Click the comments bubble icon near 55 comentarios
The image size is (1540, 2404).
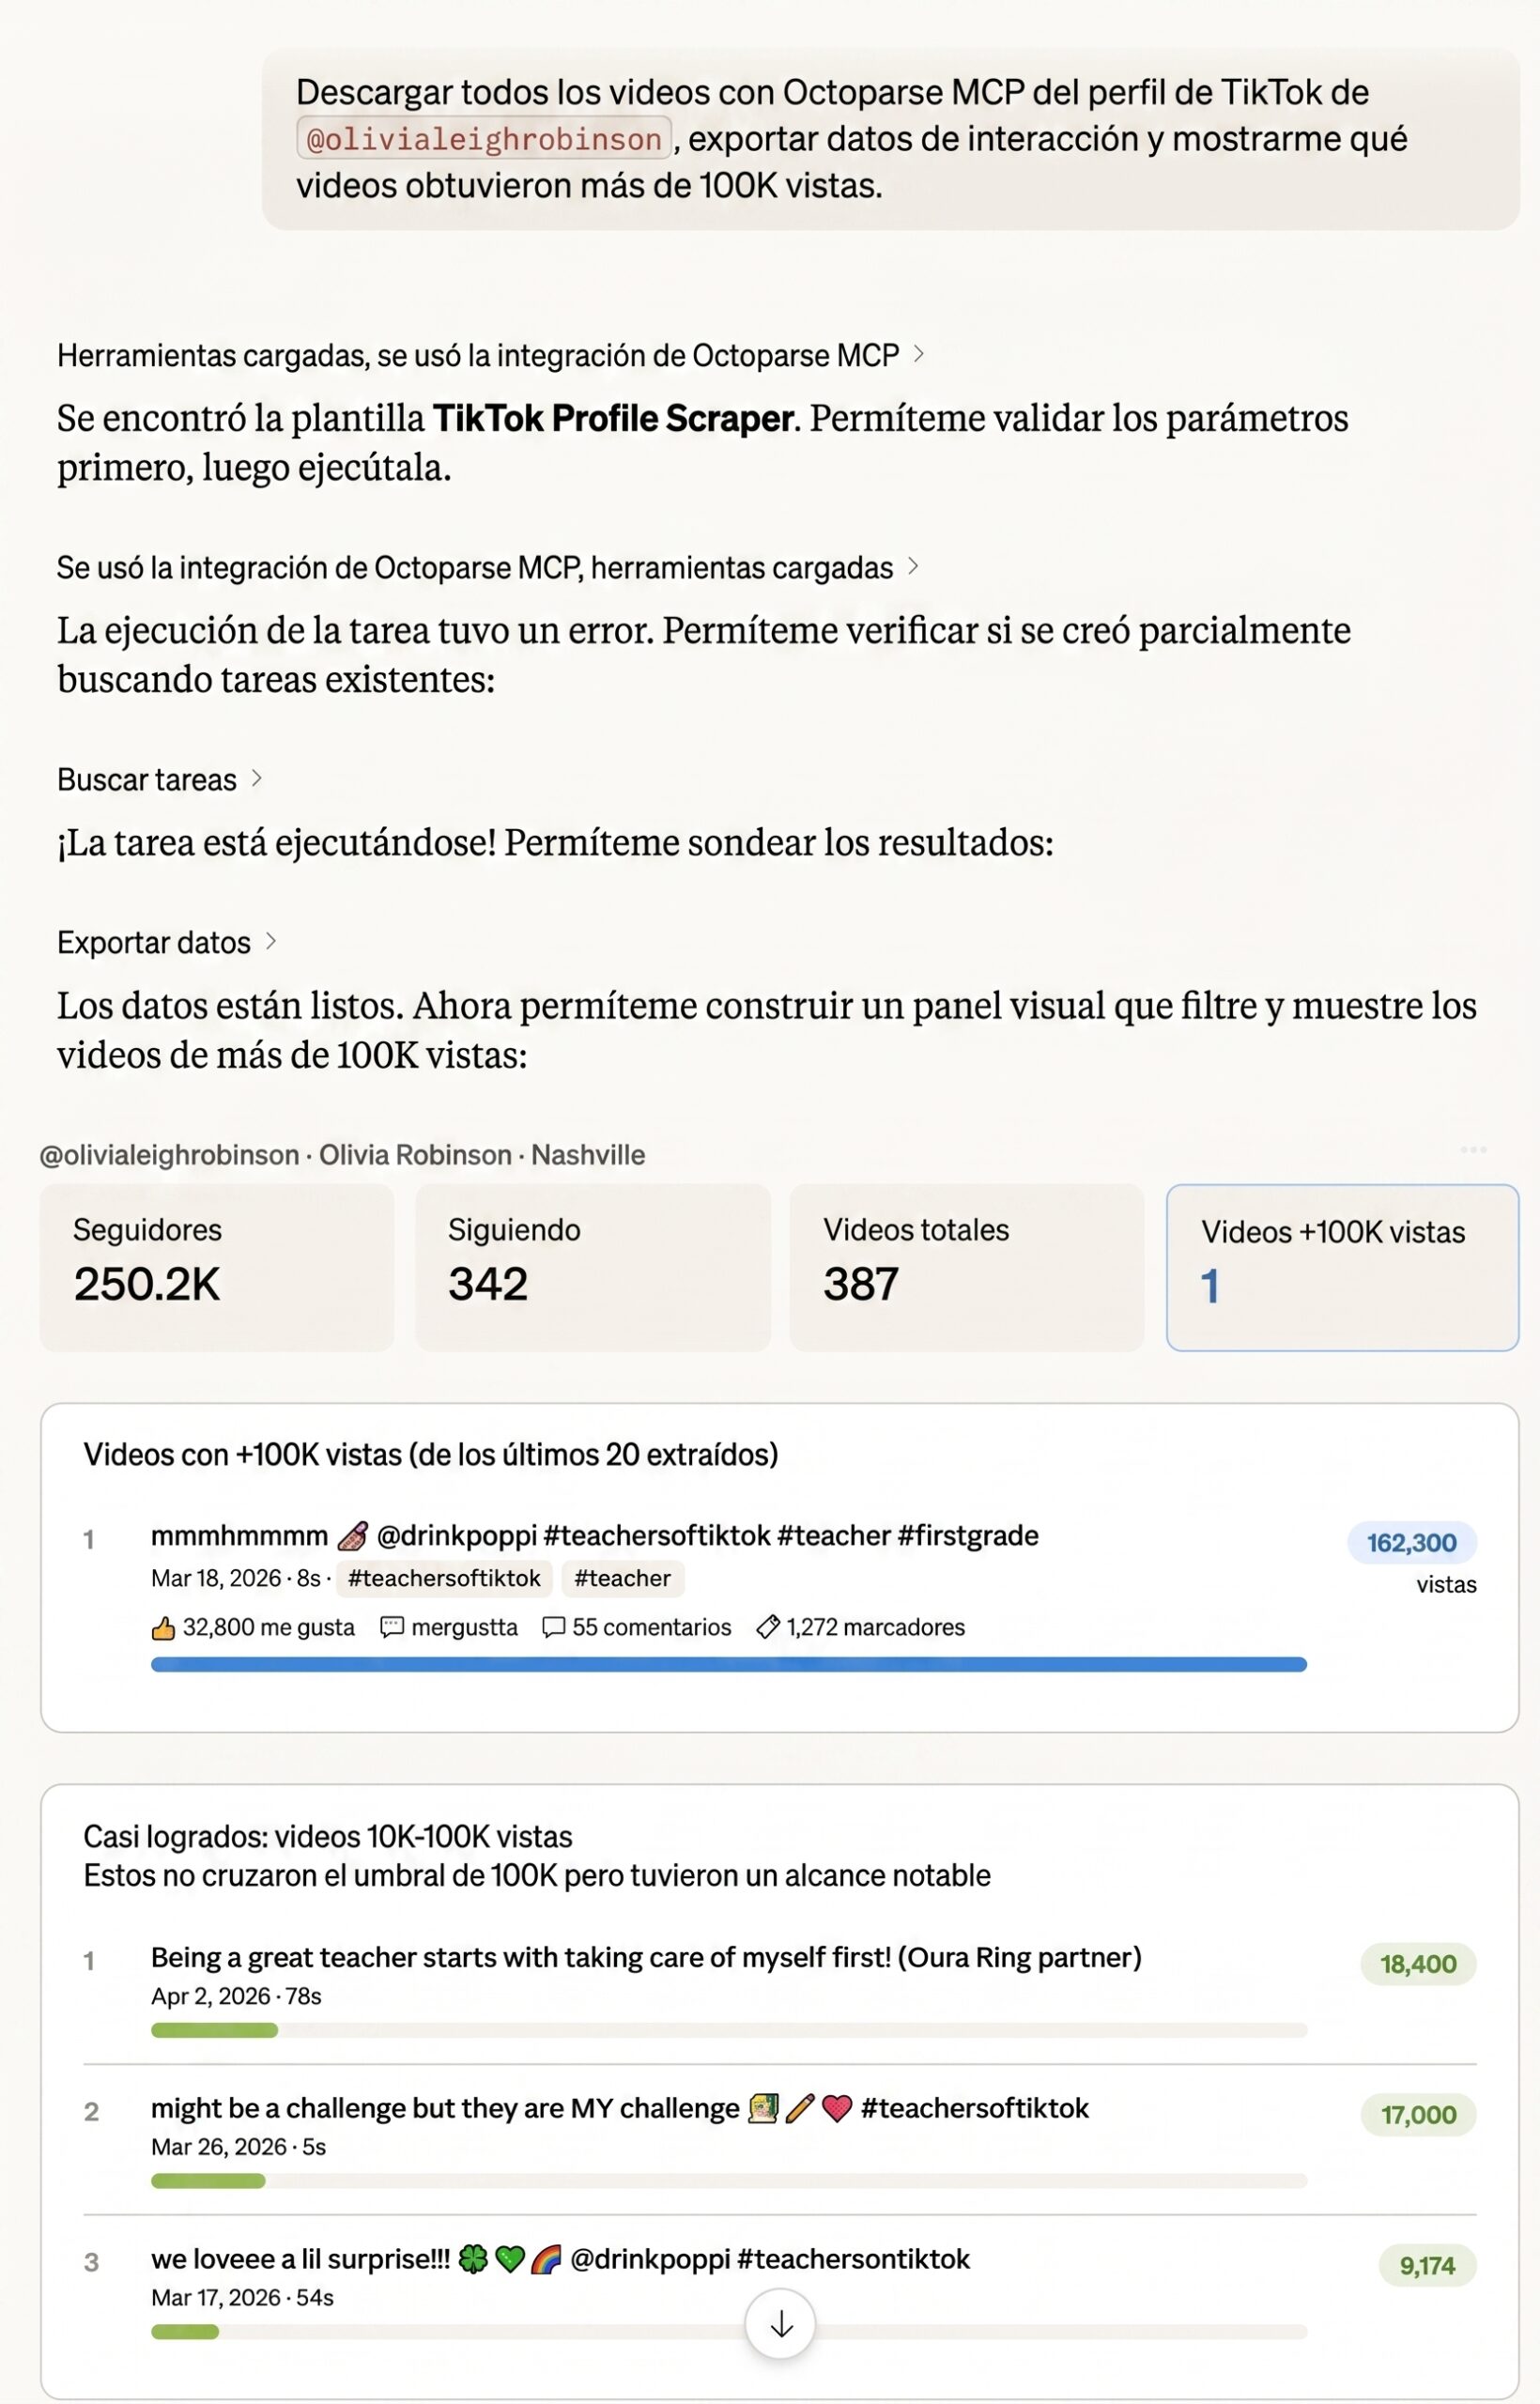coord(553,1628)
